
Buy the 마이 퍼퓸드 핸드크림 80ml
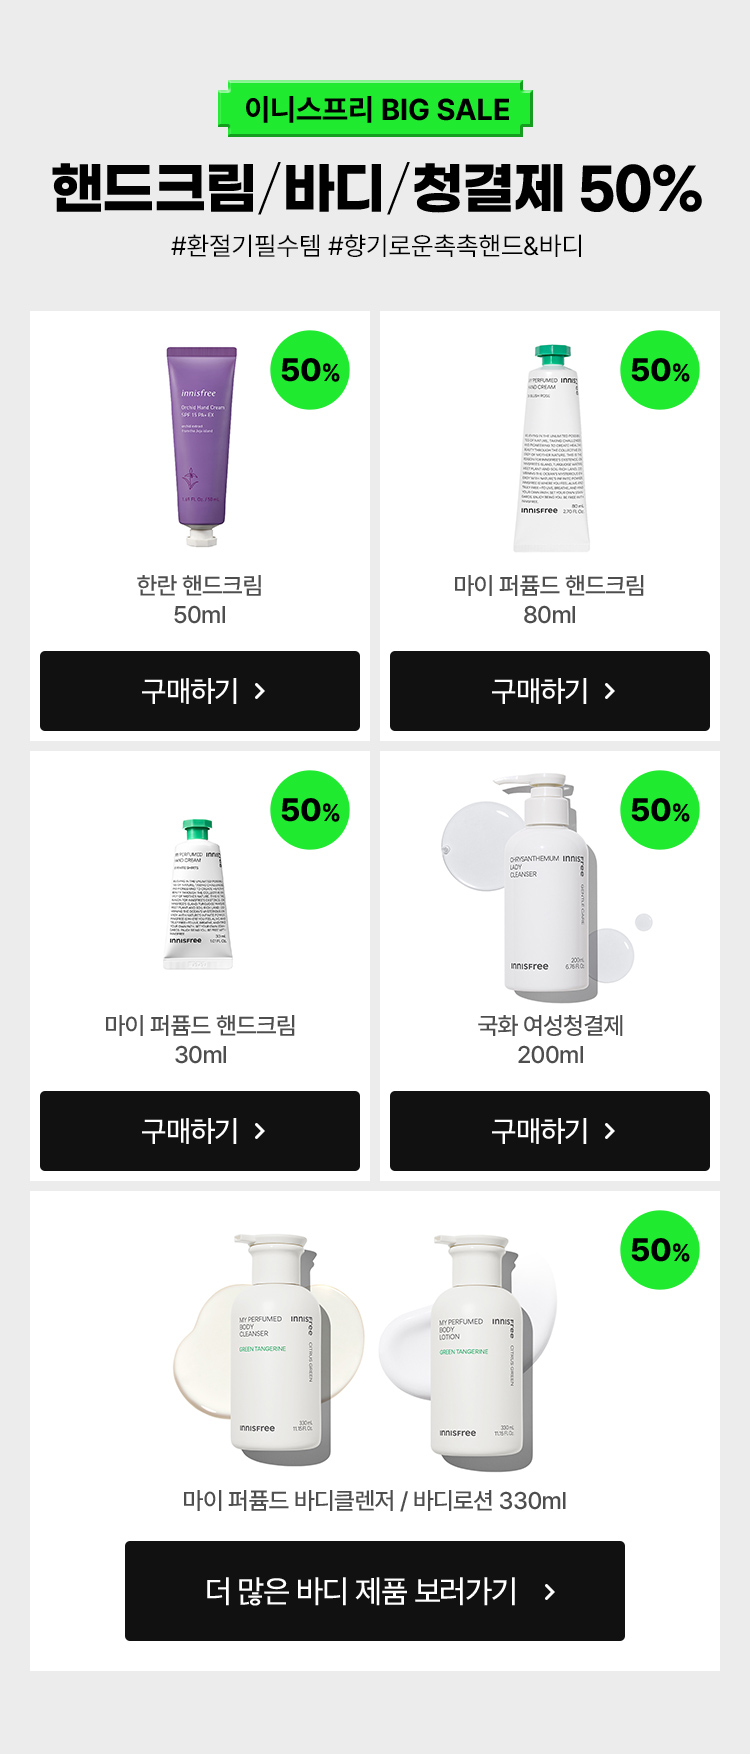click(550, 691)
